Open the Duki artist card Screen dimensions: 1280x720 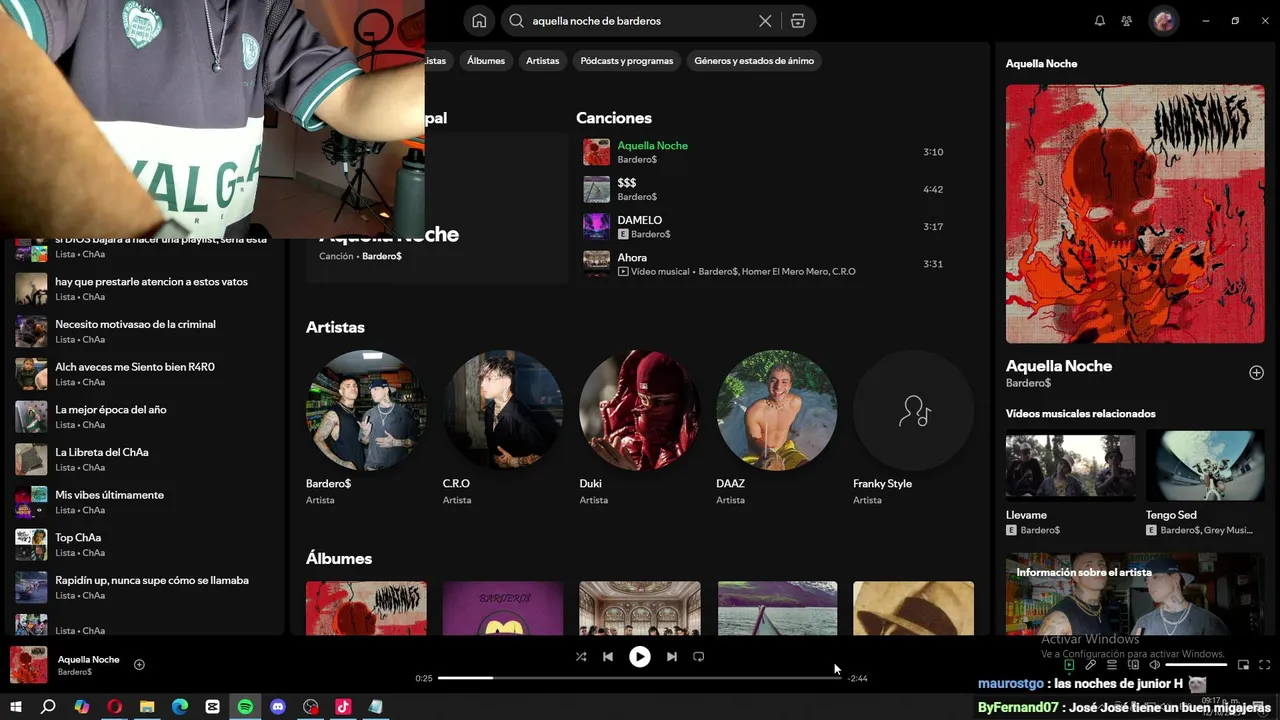tap(640, 428)
